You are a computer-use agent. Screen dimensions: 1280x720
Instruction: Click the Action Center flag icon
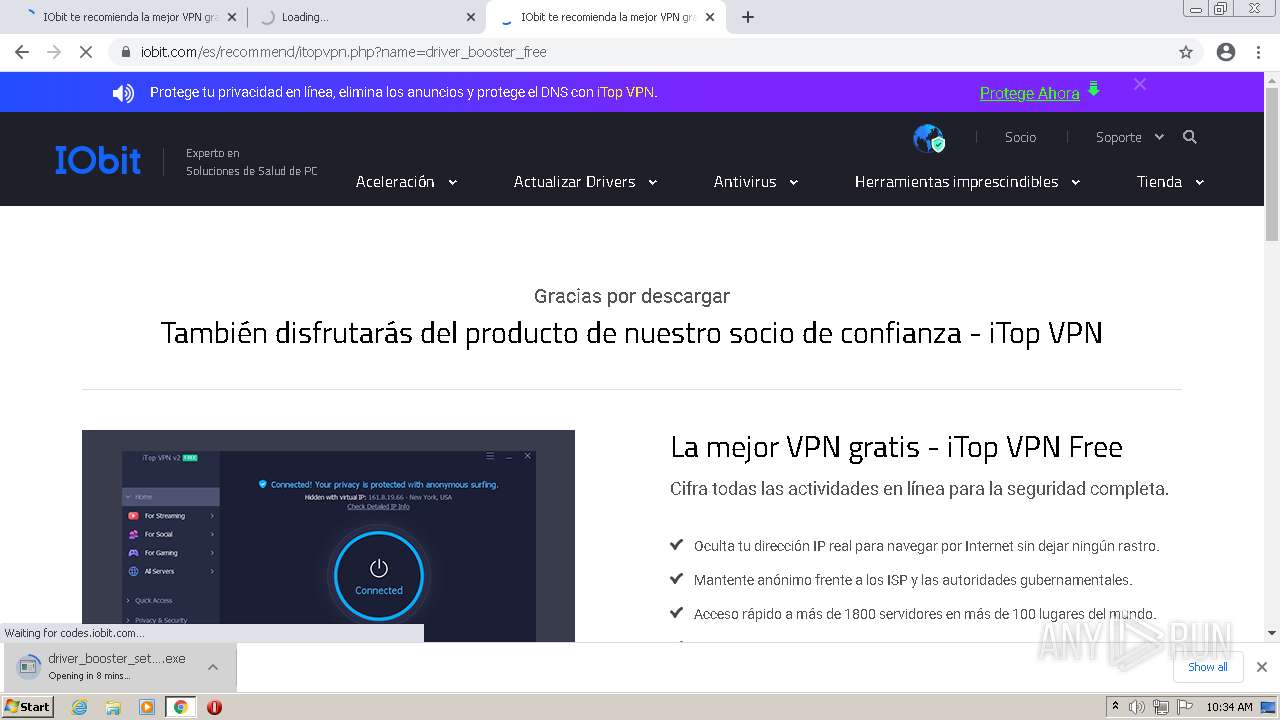pos(1183,707)
